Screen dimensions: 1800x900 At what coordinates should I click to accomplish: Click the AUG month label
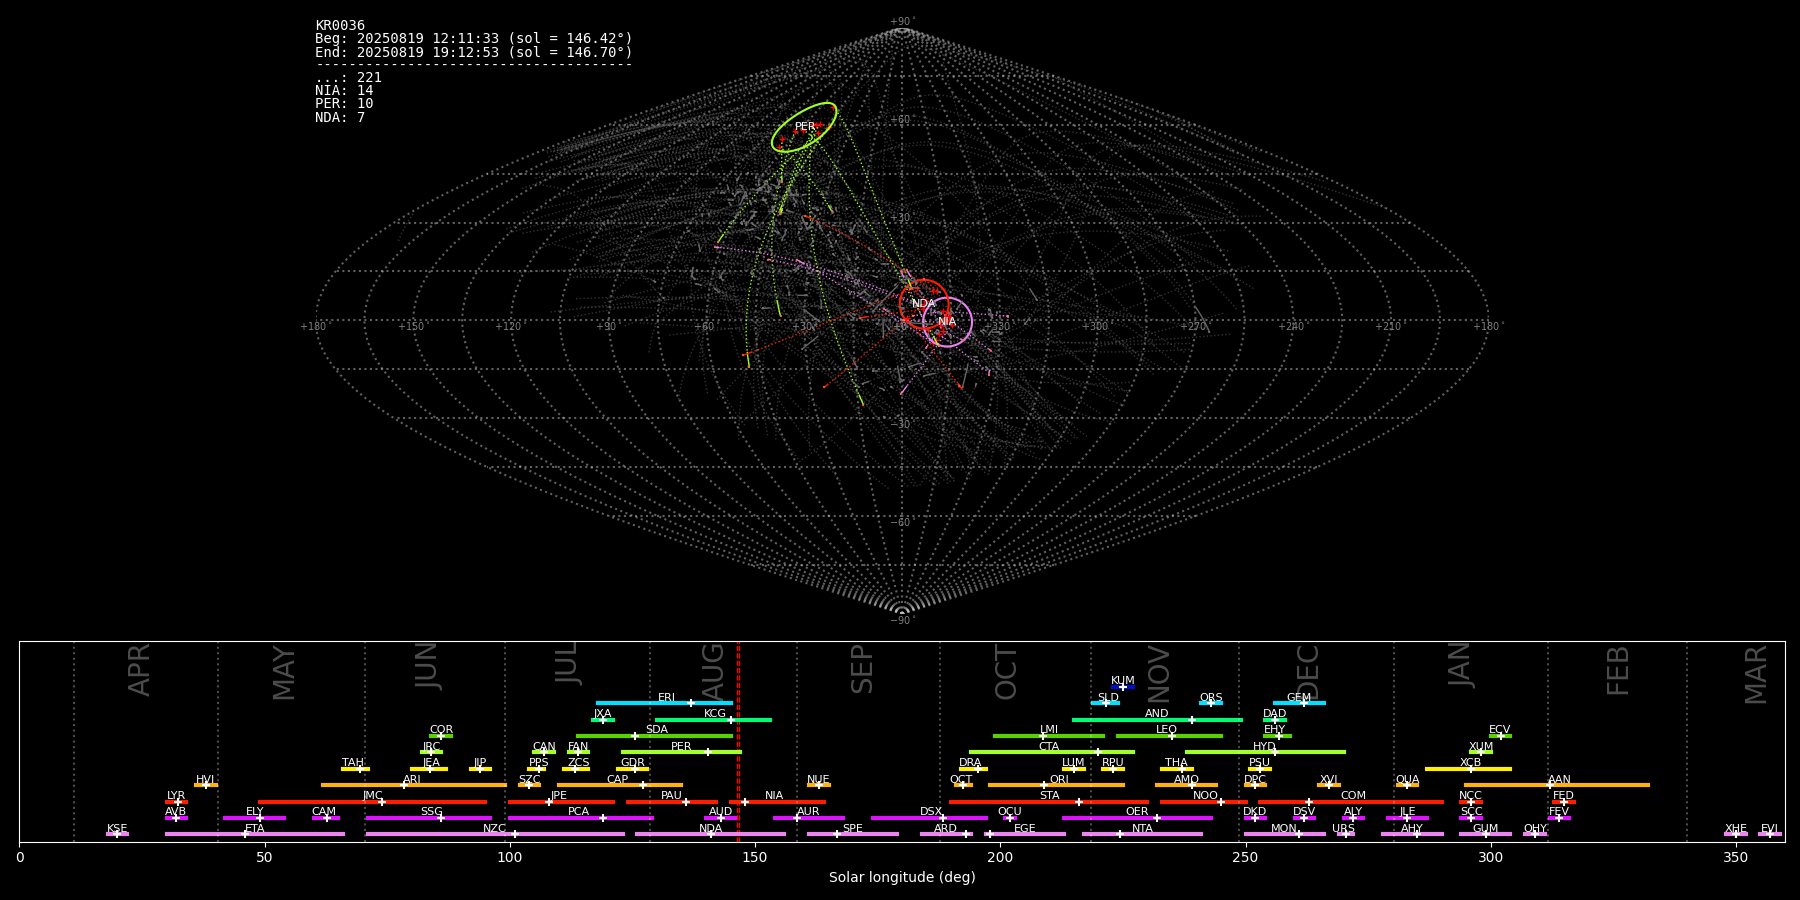point(713,669)
